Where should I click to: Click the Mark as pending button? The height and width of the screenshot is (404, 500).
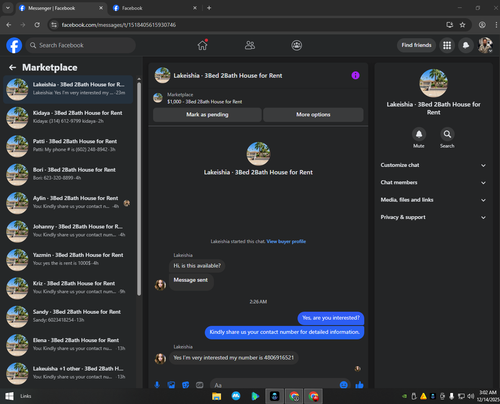point(207,114)
